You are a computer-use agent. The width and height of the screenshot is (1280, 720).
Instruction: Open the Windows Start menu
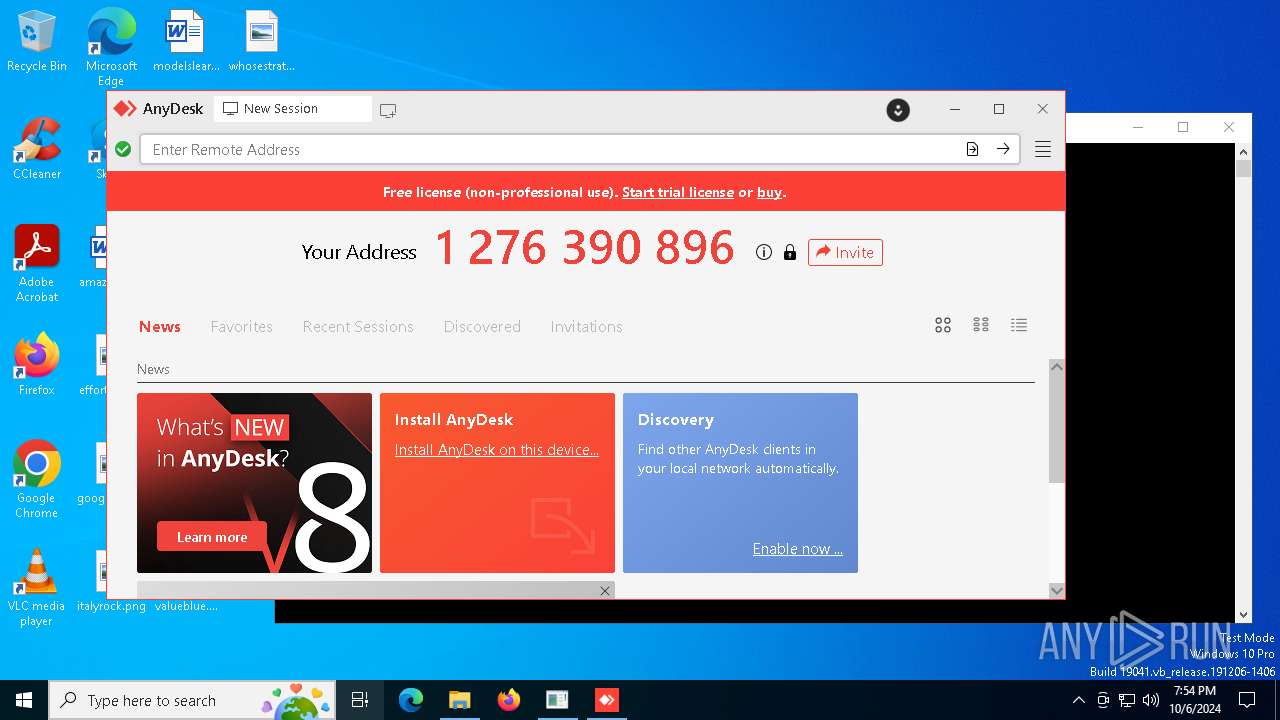pos(24,700)
